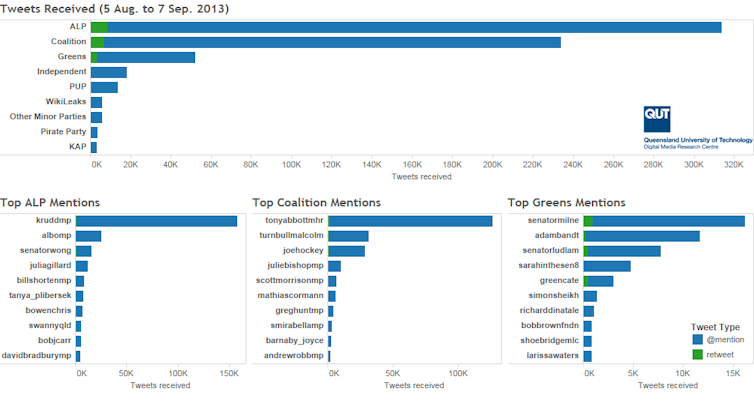Screen dimensions: 754x401
Task: Click the '15K' tick in Greens chart
Action: coord(733,373)
